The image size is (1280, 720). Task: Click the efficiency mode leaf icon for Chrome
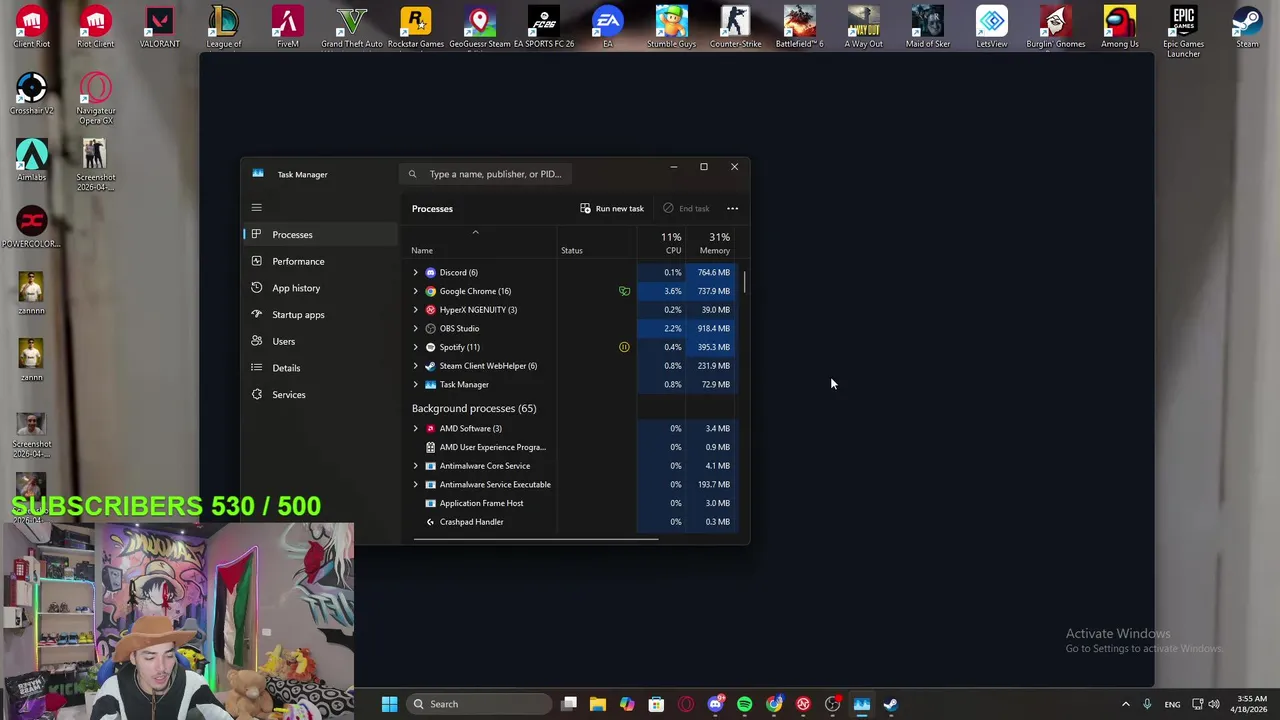pos(624,291)
